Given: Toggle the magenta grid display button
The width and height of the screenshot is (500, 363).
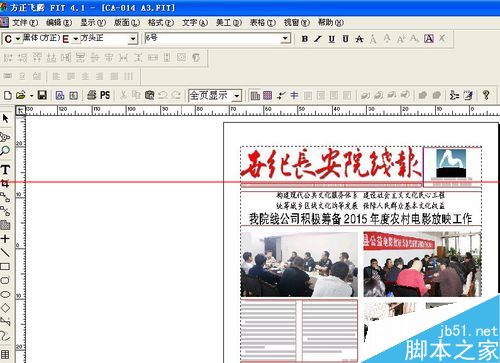Looking at the screenshot, I should [268, 96].
